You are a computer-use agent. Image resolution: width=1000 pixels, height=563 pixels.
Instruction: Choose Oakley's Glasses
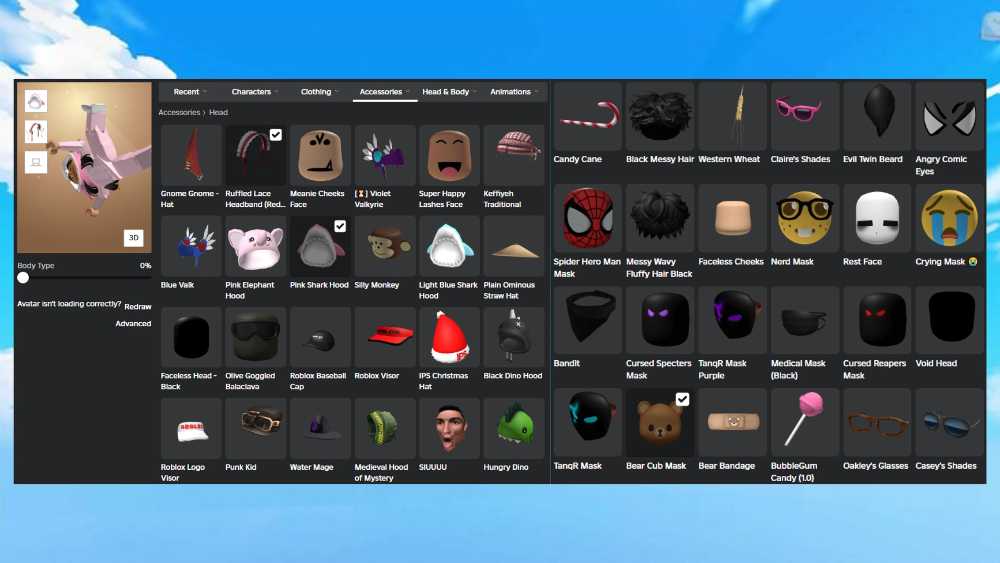tap(877, 422)
